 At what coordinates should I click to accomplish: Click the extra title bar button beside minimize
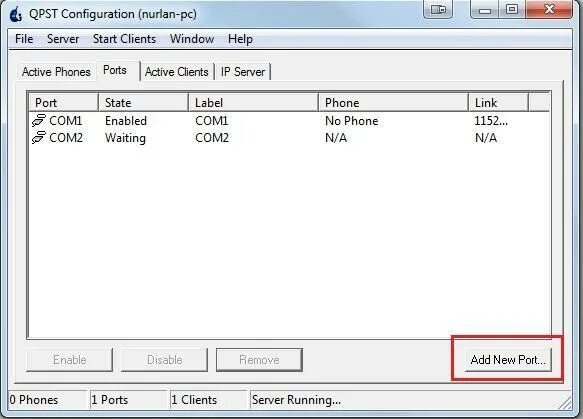438,9
